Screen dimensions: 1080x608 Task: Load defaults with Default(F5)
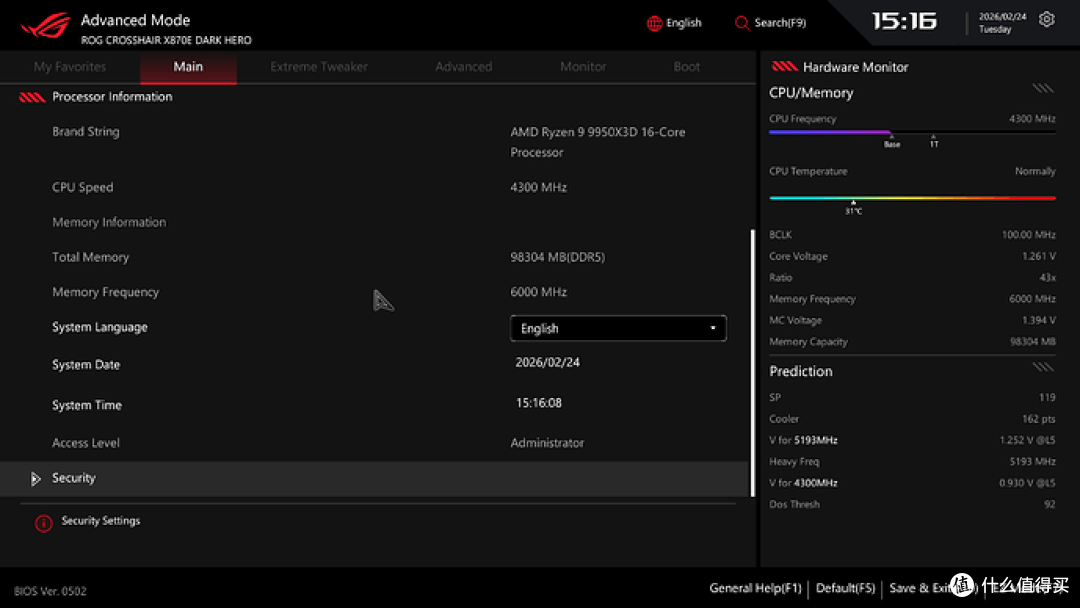click(845, 588)
